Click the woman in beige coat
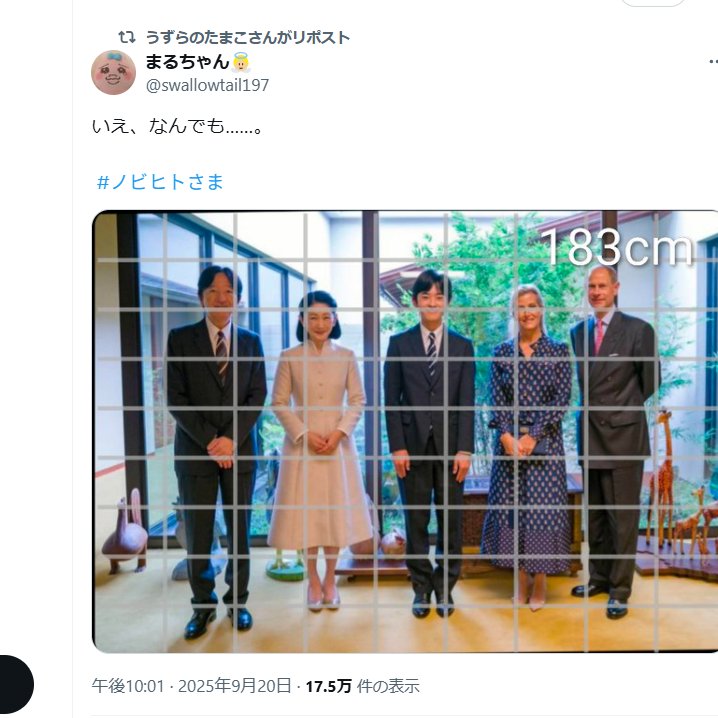 coord(319,450)
